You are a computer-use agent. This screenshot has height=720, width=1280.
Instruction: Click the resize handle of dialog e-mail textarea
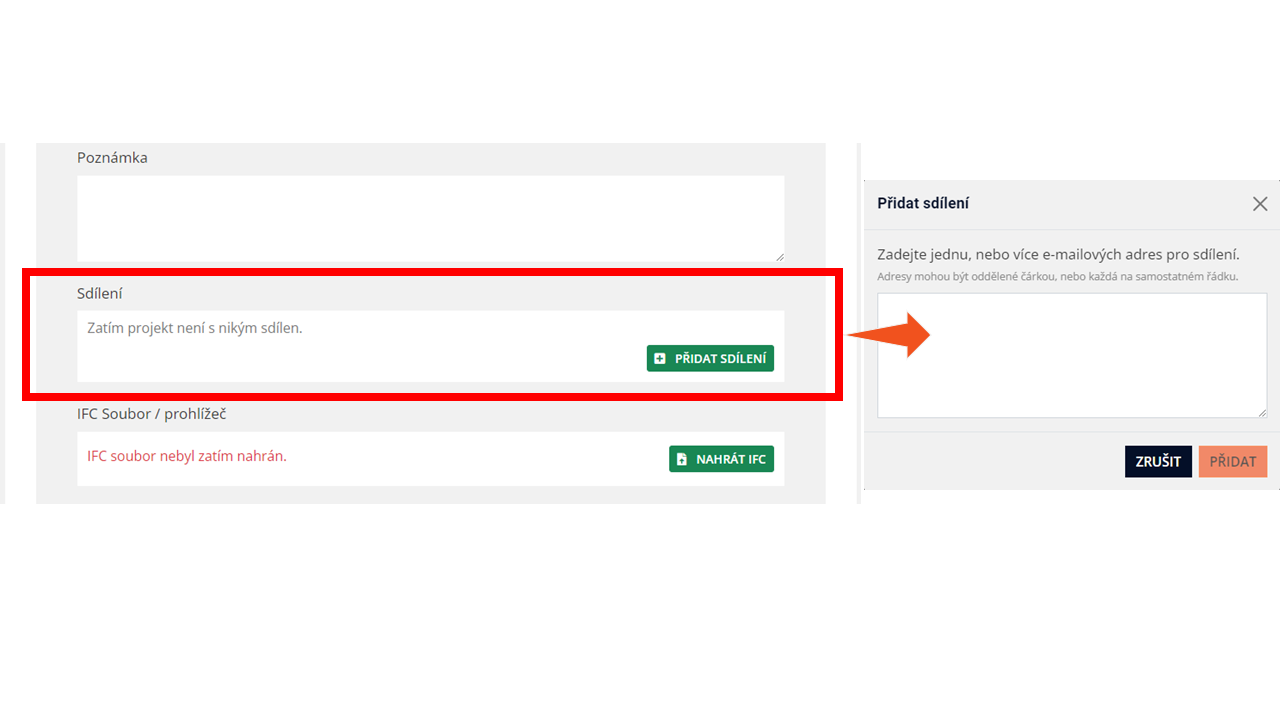pyautogui.click(x=1262, y=412)
